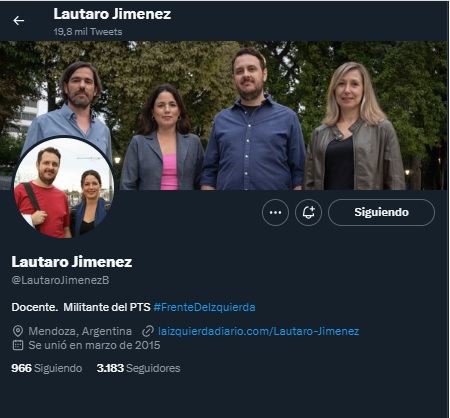Click the 19,8 mil Tweets count

coord(88,32)
